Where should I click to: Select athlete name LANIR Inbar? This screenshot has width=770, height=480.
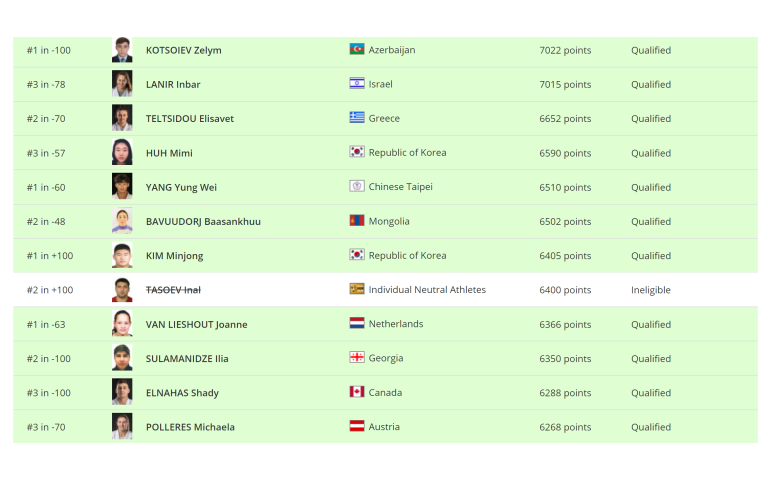click(x=173, y=85)
